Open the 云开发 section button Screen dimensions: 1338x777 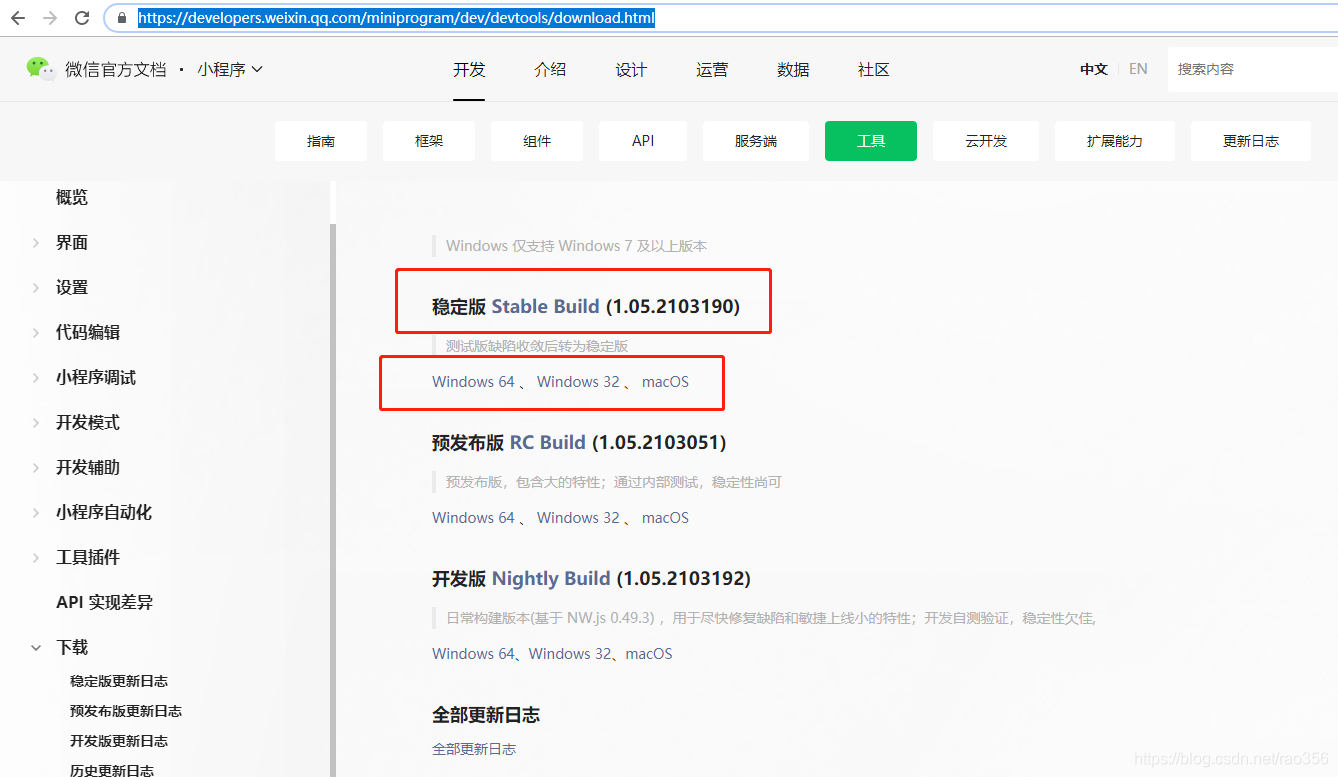tap(986, 141)
